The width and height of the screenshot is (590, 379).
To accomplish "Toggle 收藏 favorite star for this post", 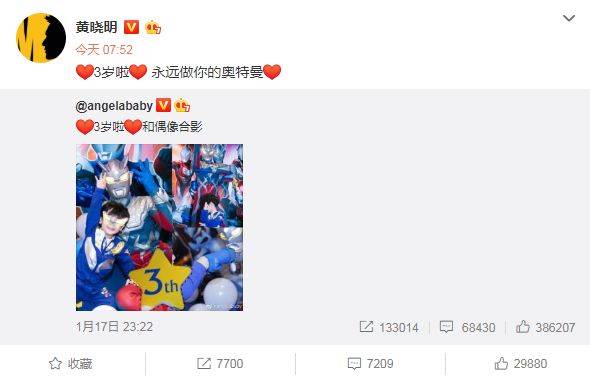I will (70, 363).
